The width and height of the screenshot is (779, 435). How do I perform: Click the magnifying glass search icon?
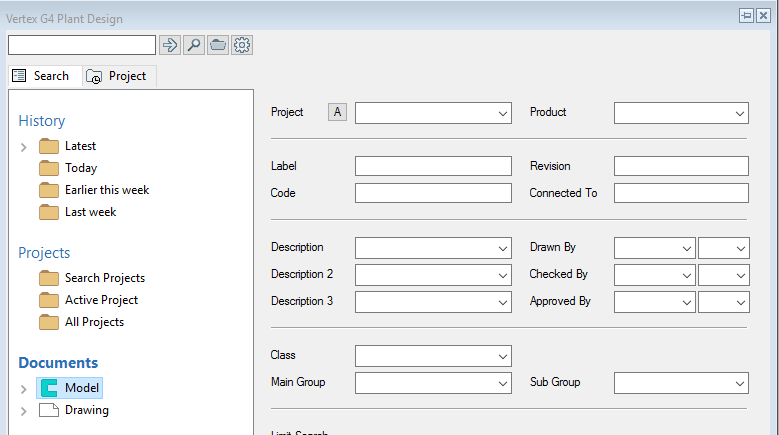pos(194,45)
